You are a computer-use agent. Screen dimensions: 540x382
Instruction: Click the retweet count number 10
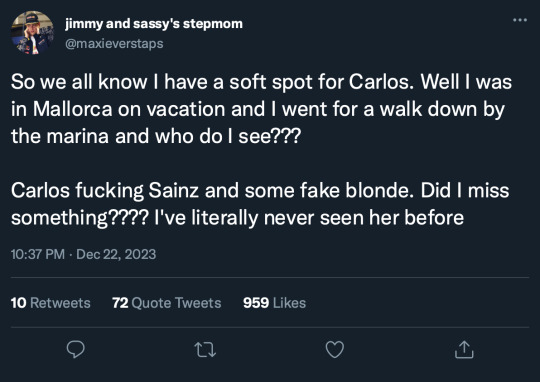(19, 303)
